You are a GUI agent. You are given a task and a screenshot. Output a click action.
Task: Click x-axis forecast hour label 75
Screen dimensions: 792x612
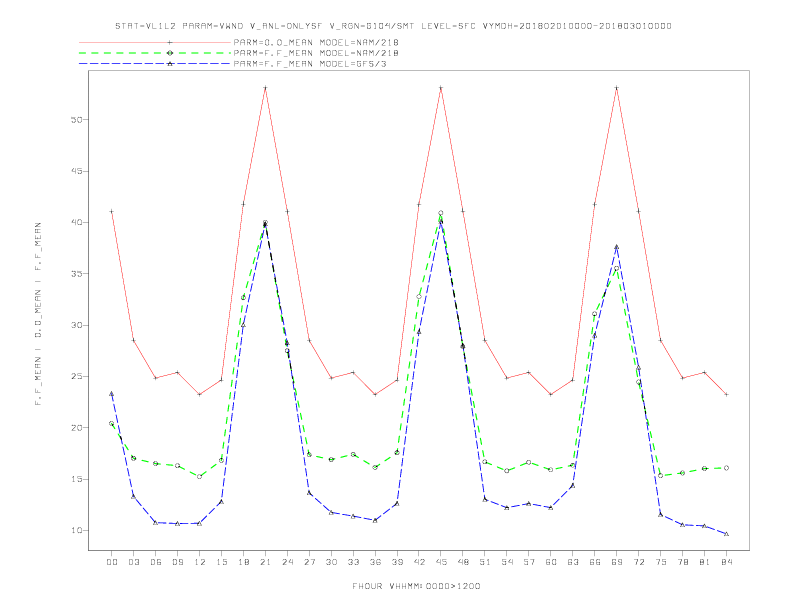tap(661, 562)
